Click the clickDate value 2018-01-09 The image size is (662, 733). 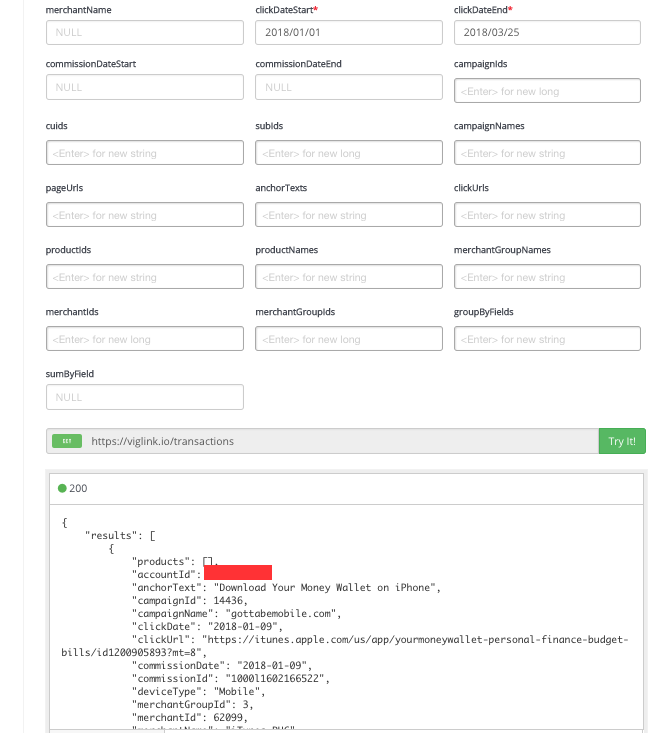coord(243,626)
